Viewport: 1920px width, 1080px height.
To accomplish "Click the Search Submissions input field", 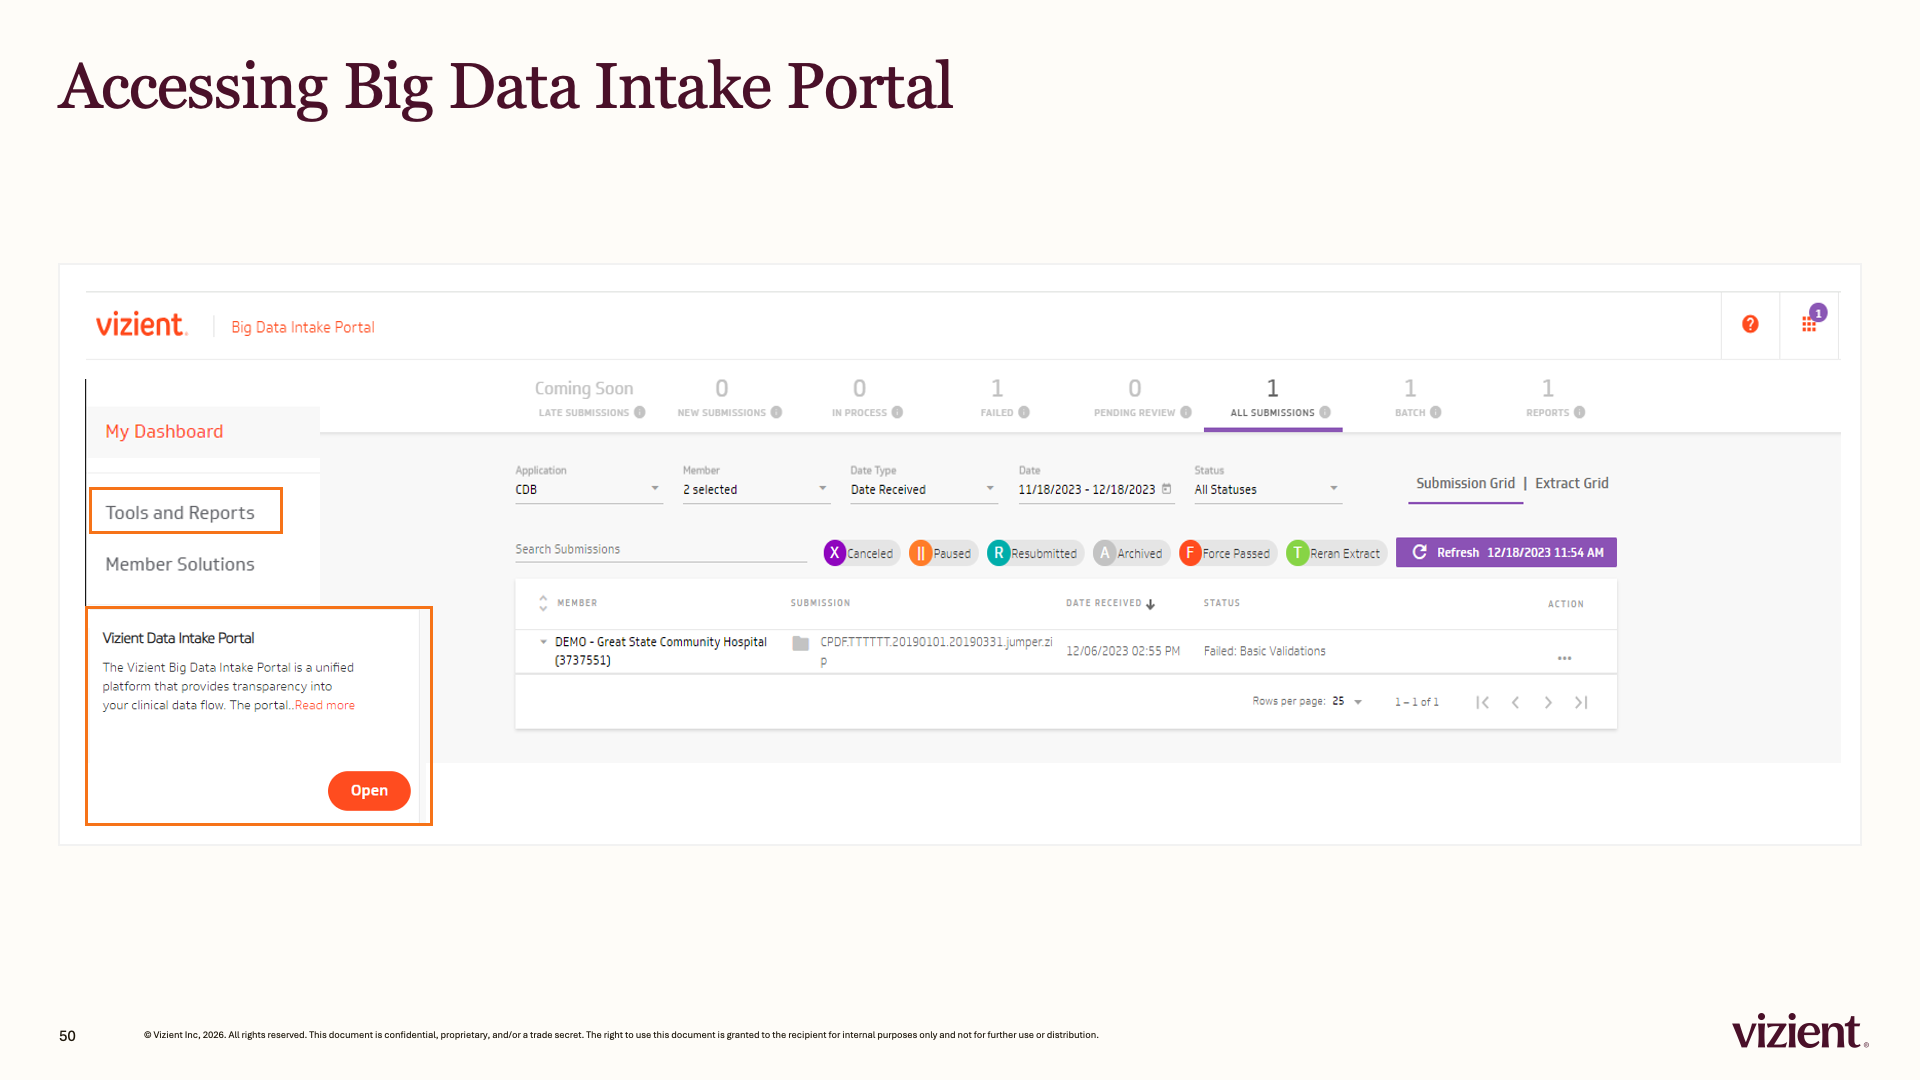I will (661, 550).
